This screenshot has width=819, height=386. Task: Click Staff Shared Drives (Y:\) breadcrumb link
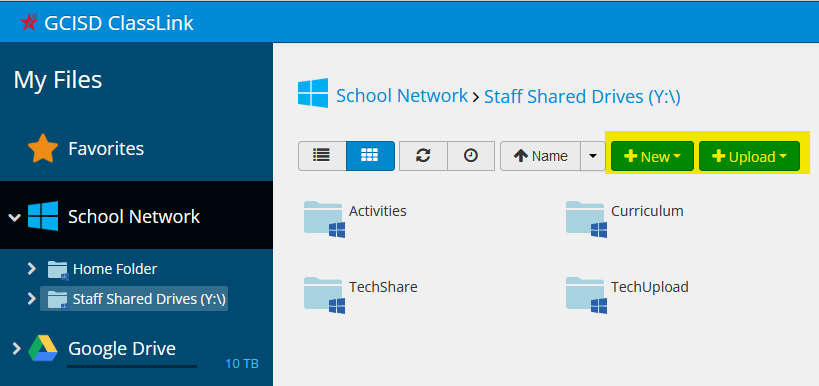[582, 97]
